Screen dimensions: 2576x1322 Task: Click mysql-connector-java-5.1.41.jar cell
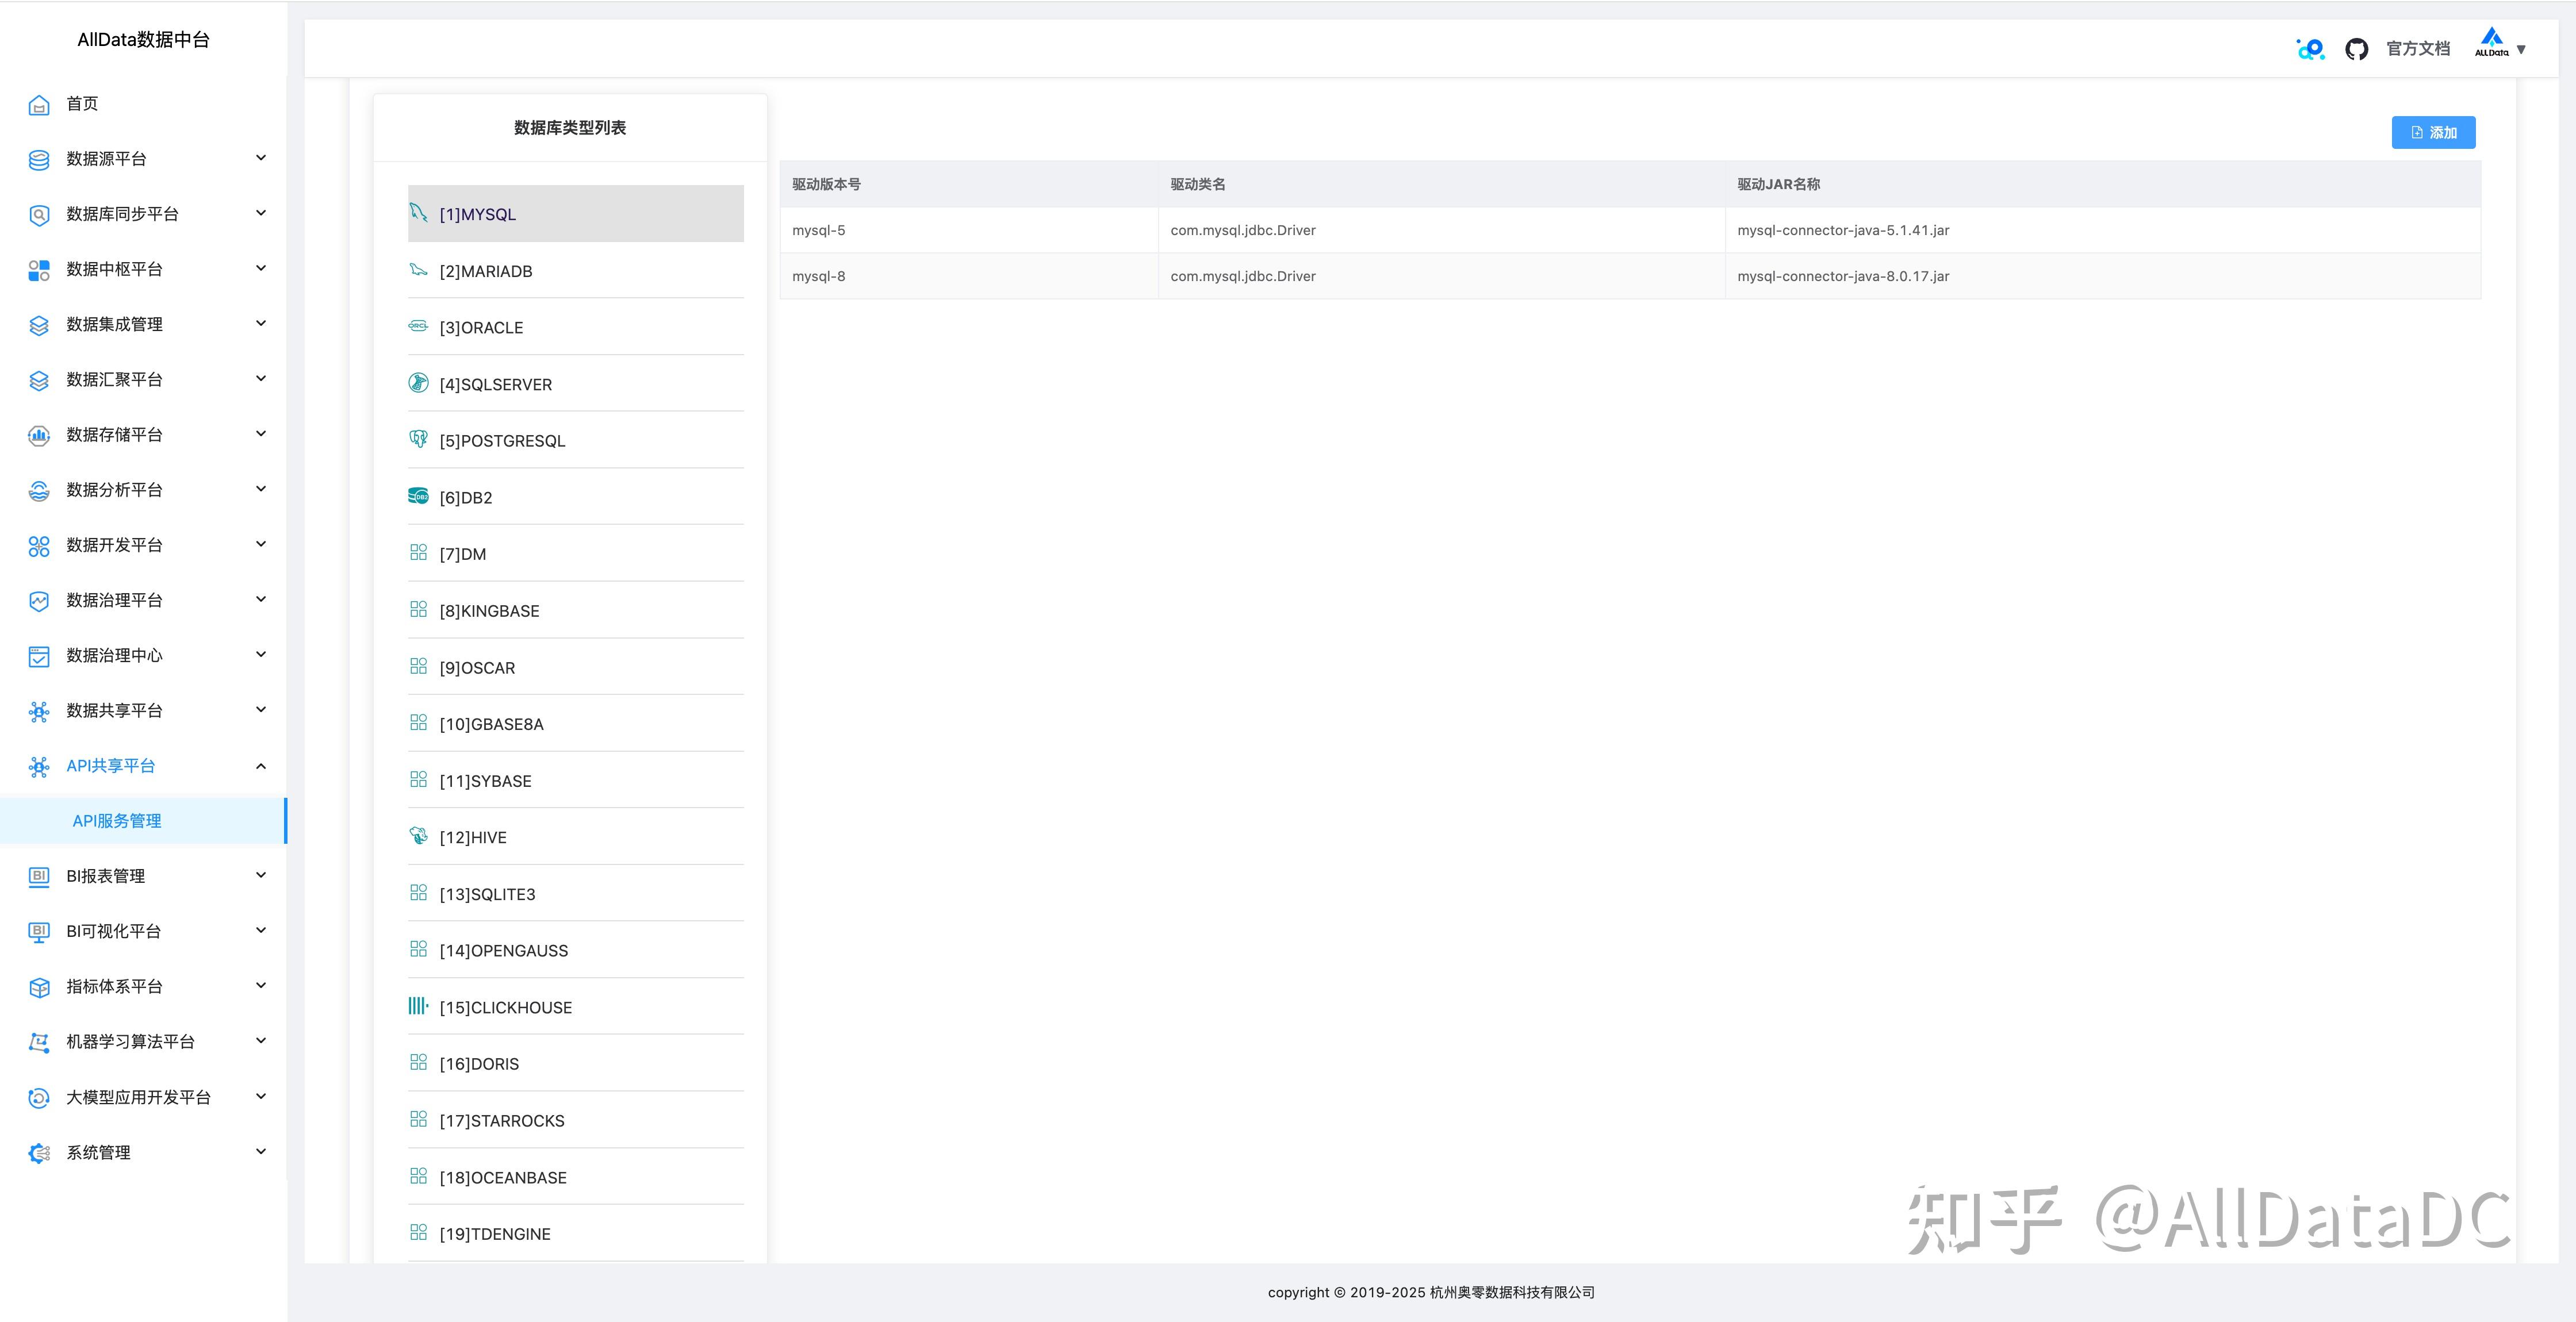(x=2103, y=230)
